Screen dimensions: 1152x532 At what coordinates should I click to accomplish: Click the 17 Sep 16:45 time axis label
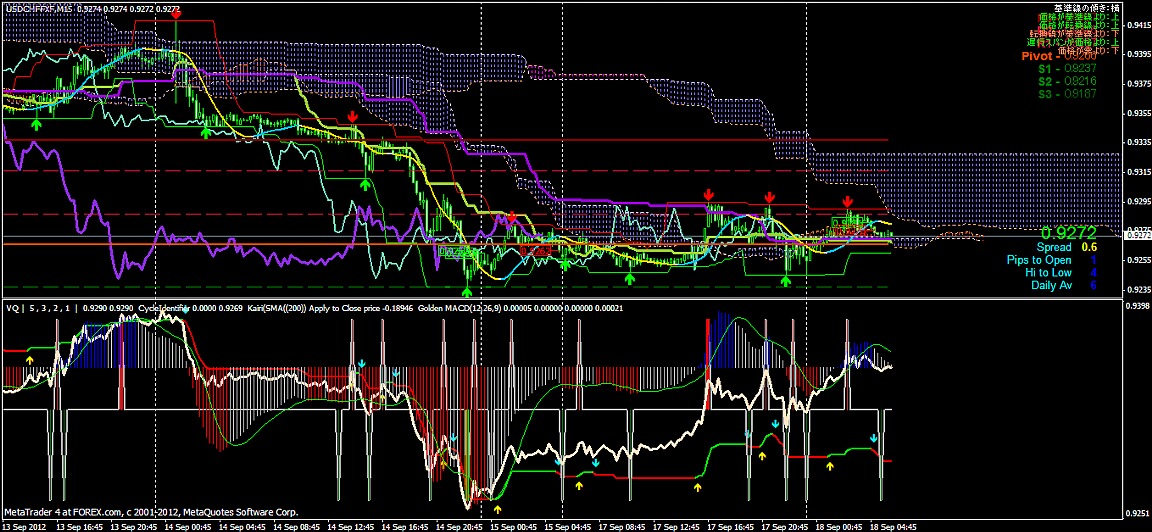pos(732,526)
